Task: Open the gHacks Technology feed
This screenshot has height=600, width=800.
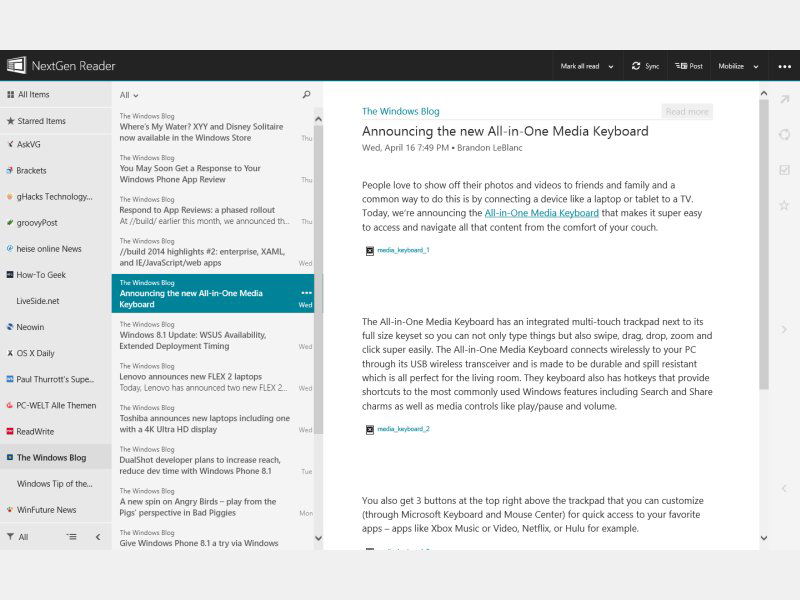Action: pyautogui.click(x=56, y=196)
